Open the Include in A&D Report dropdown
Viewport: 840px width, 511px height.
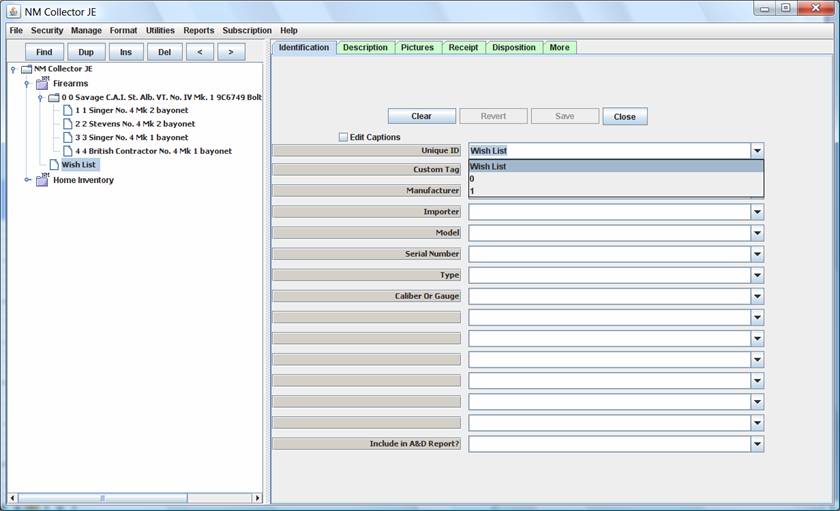coord(757,444)
